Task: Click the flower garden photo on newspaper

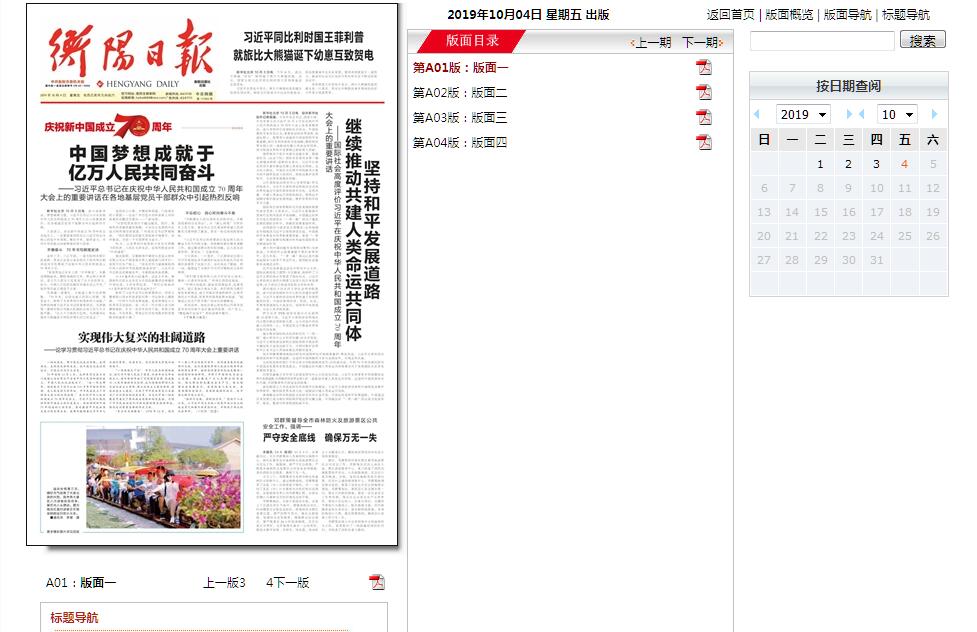Action: [x=163, y=477]
